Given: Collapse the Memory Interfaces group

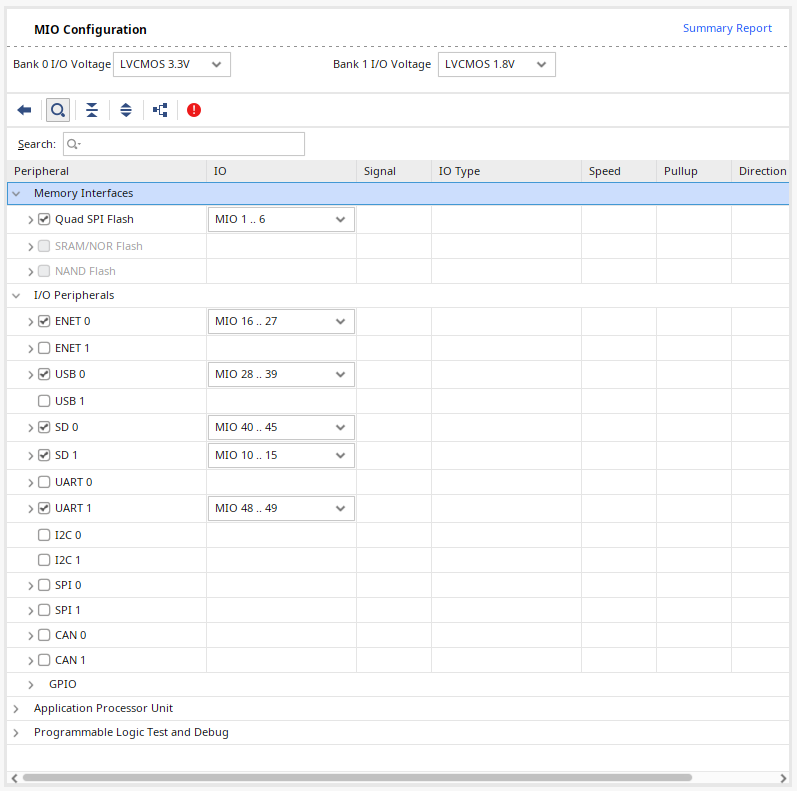Looking at the screenshot, I should [16, 194].
